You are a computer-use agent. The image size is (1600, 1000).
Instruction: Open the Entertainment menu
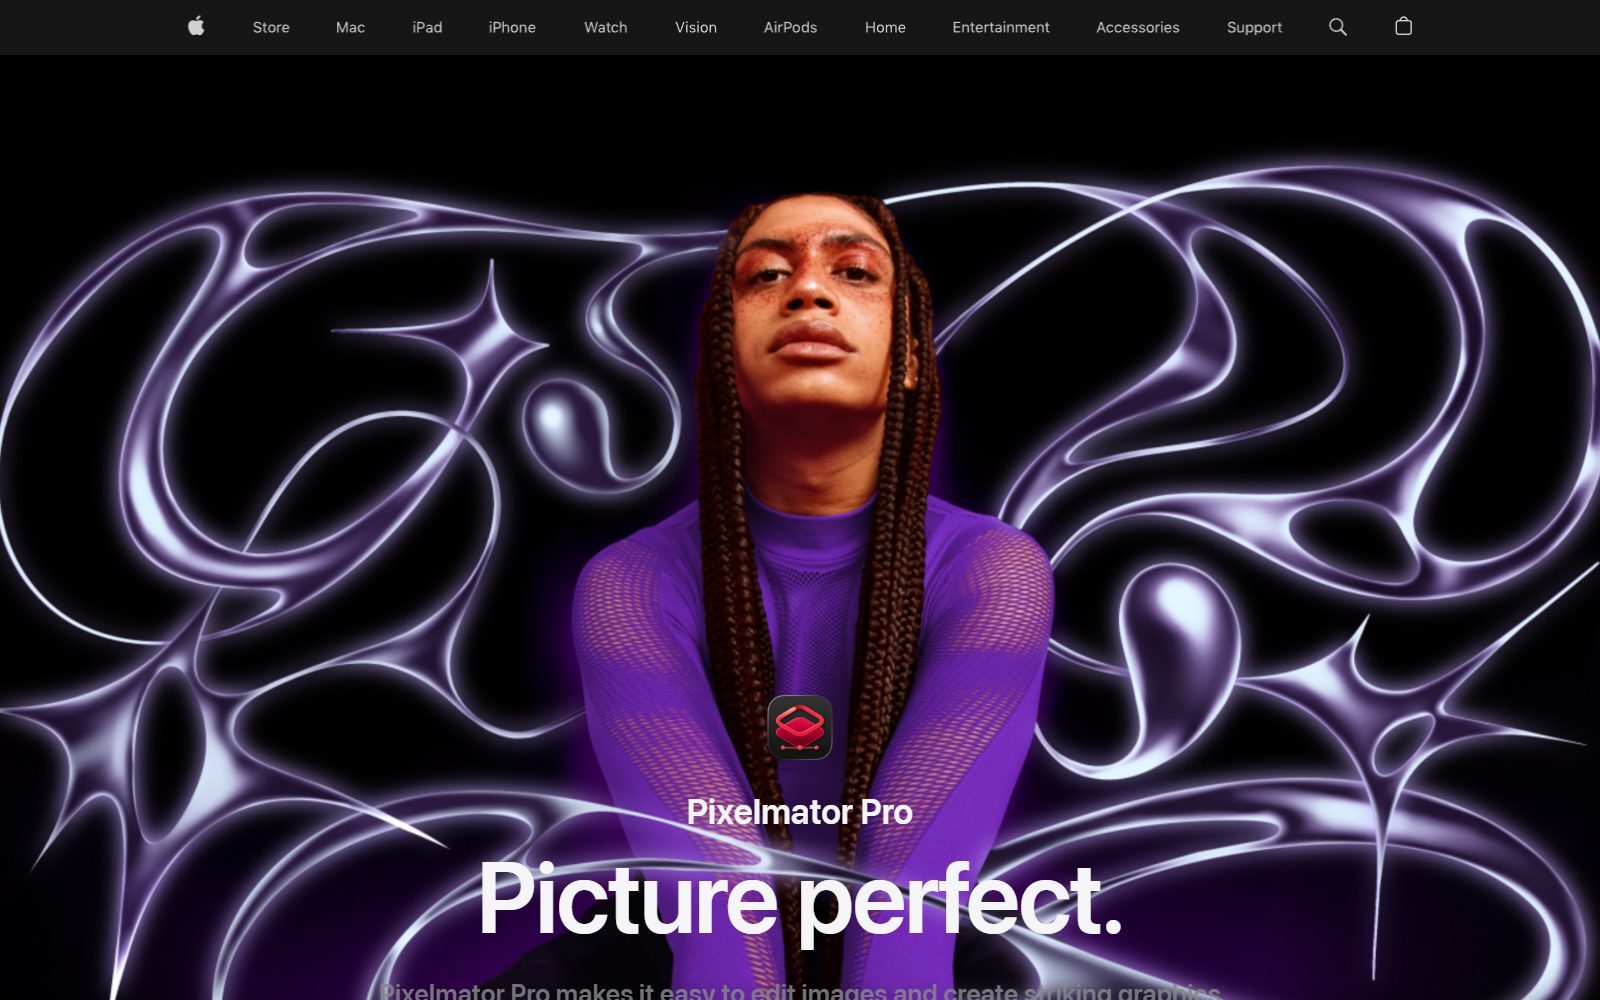[1001, 27]
